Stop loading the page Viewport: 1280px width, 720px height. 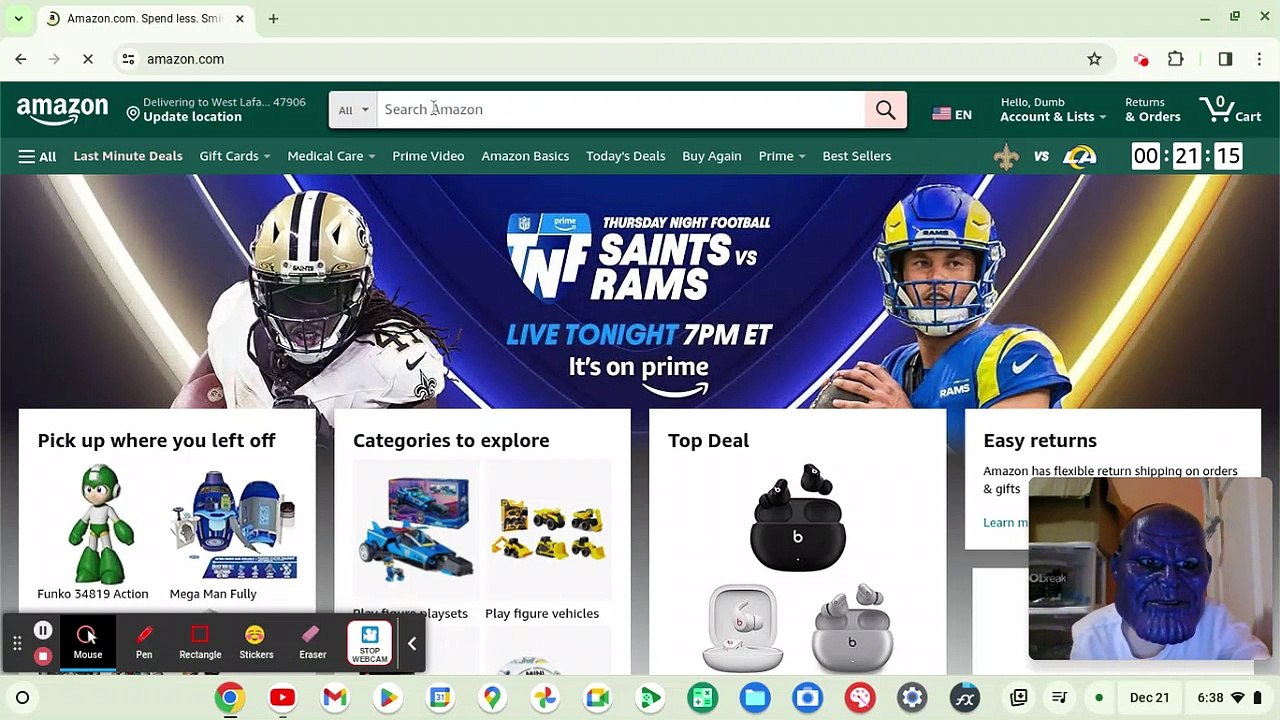tap(88, 59)
